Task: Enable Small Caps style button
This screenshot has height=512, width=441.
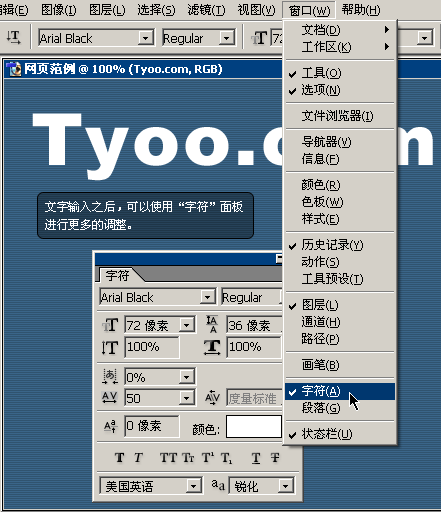Action: (188, 458)
